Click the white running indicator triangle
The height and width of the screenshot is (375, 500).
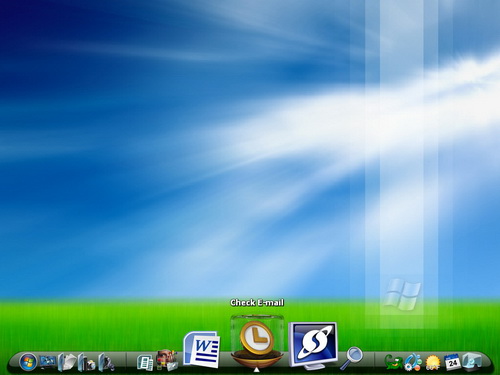click(x=256, y=370)
